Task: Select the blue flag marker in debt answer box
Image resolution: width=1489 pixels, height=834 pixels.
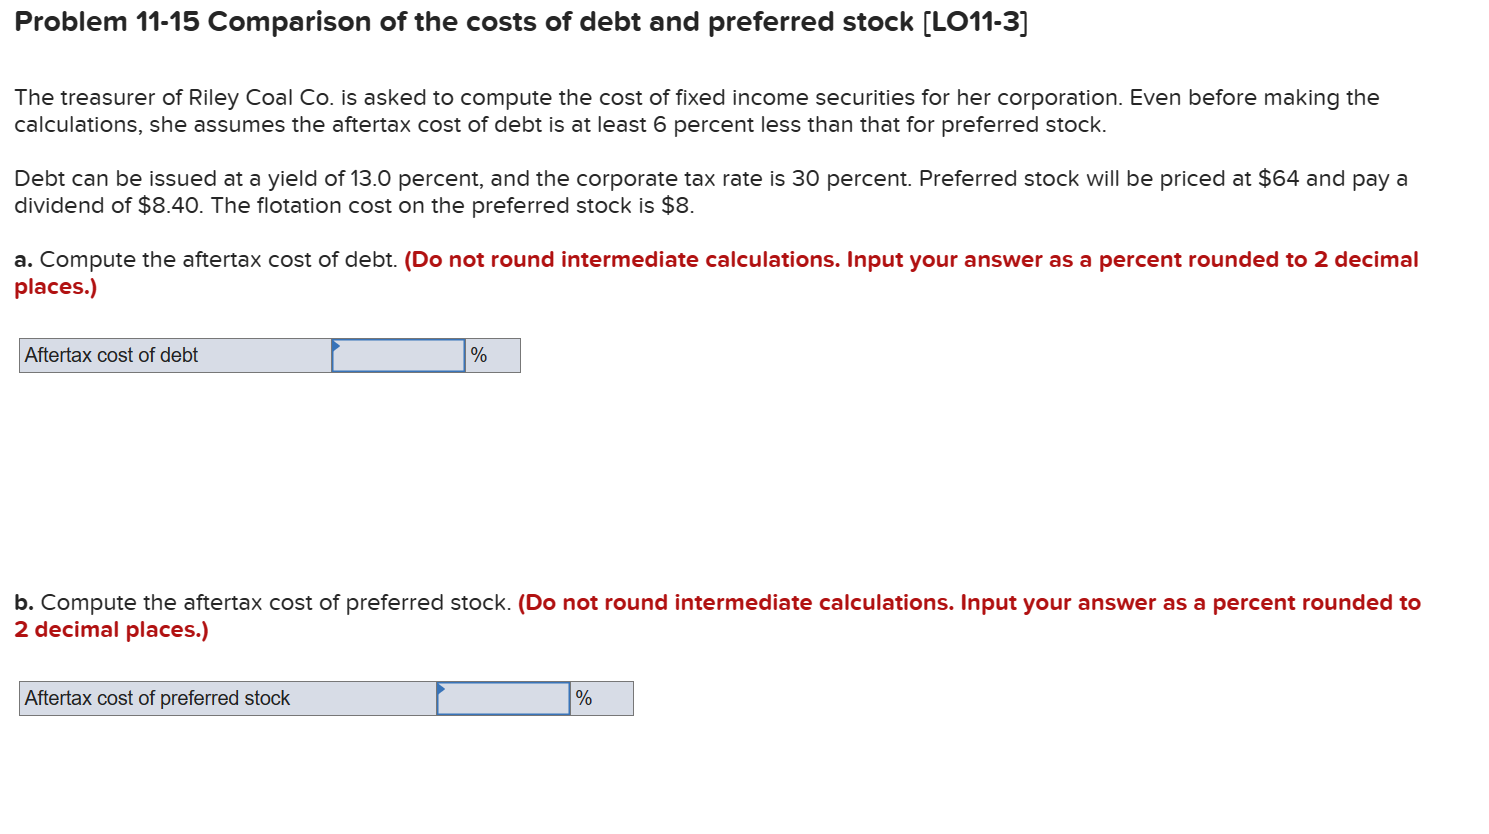Action: click(335, 347)
